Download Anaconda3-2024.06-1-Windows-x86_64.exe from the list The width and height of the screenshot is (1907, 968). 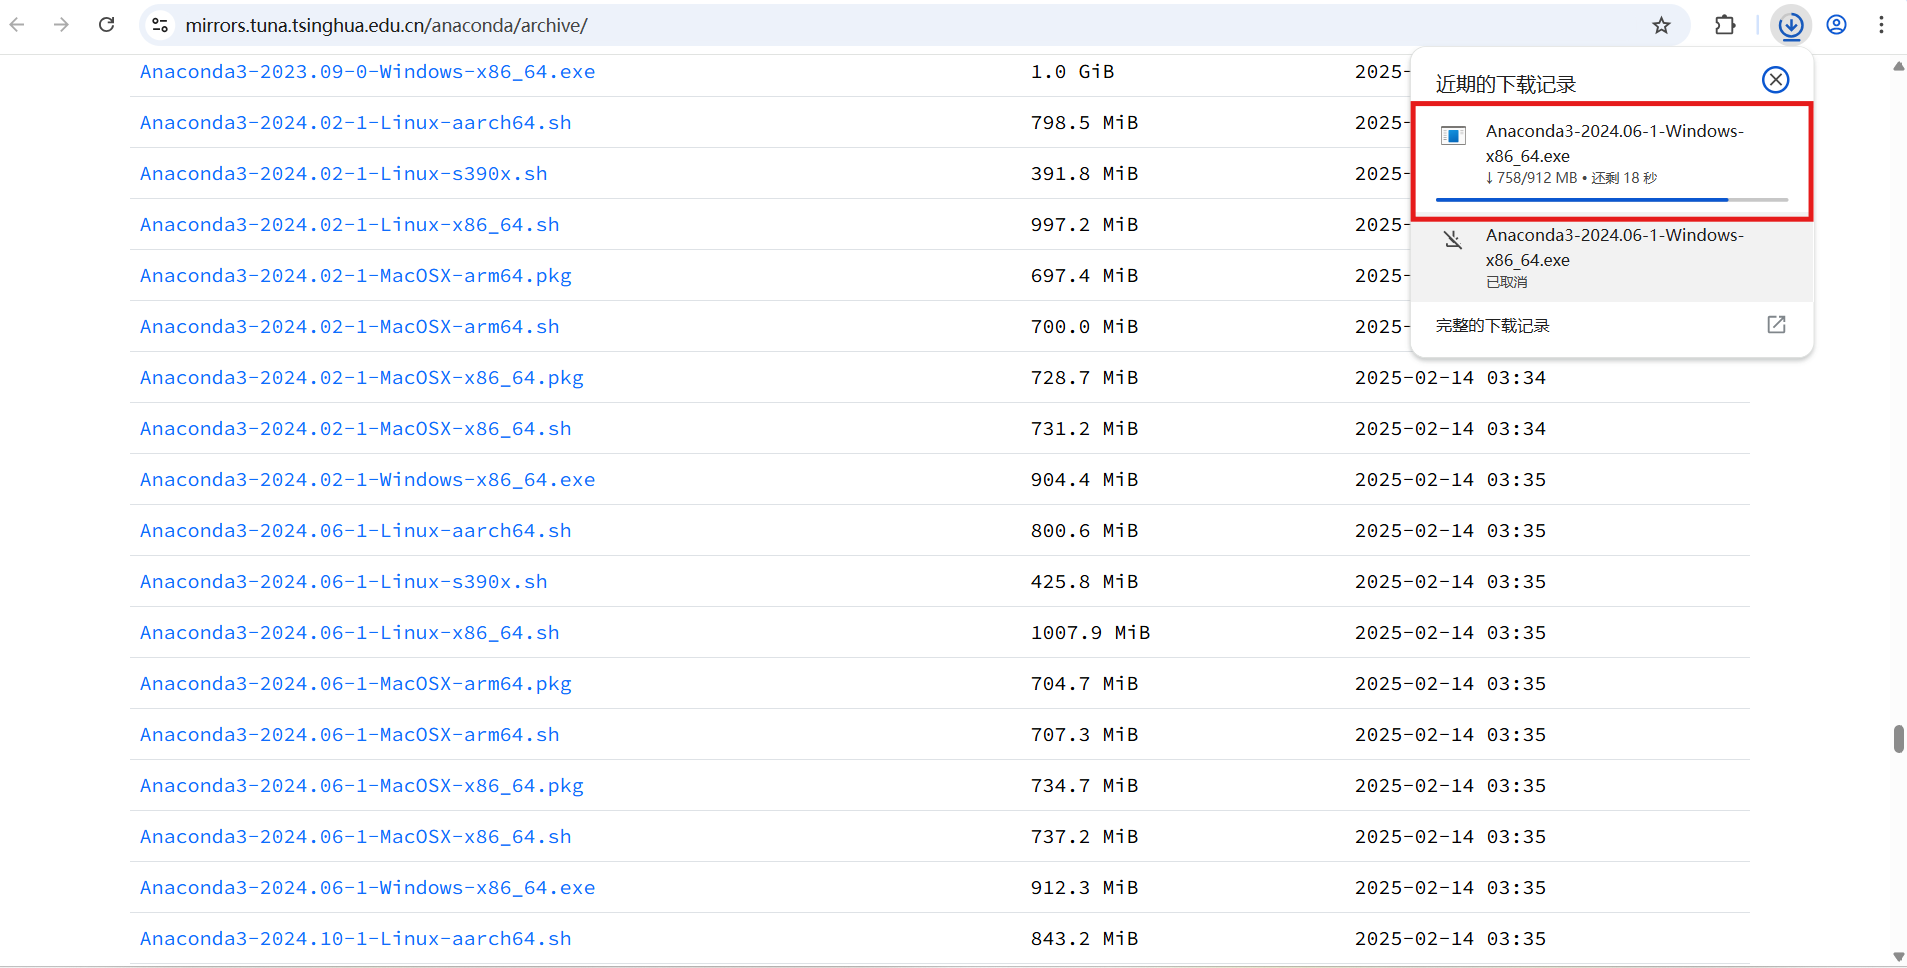click(367, 888)
